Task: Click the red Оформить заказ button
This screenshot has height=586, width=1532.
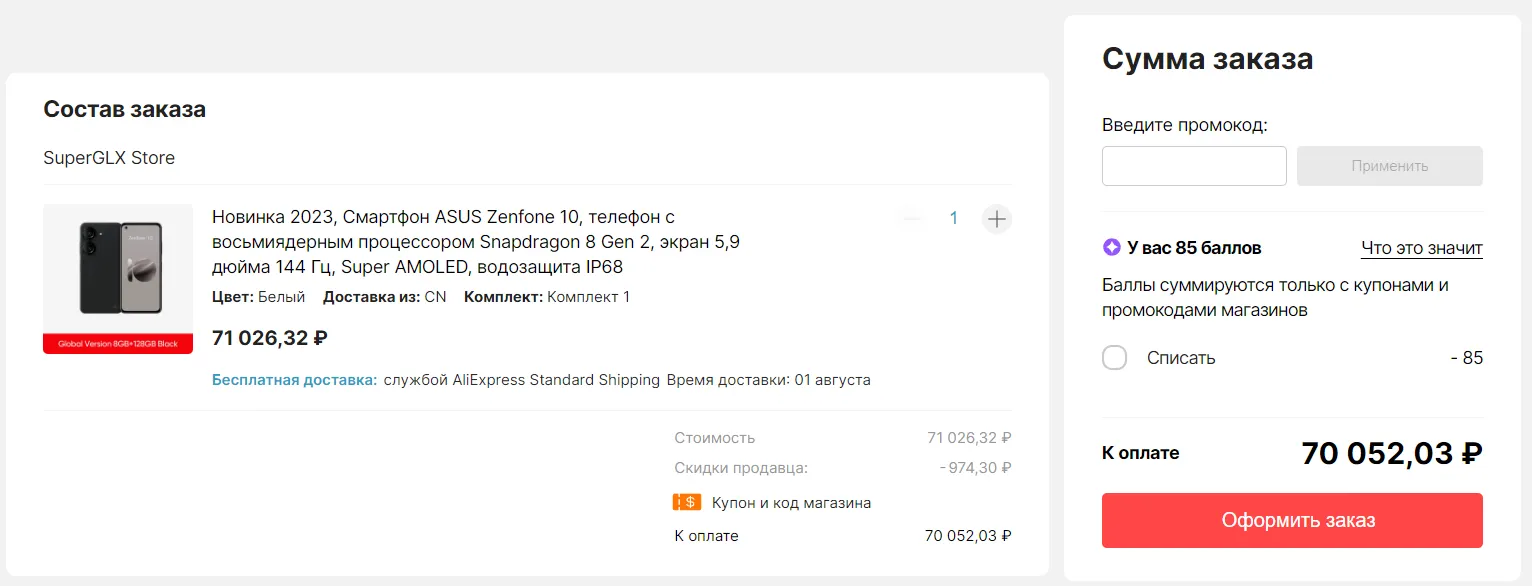Action: (1292, 520)
